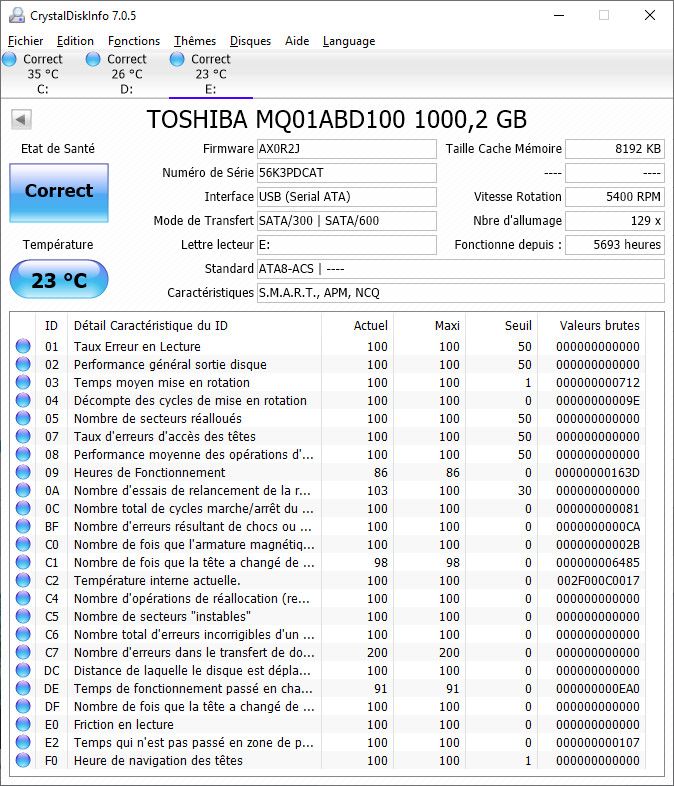Select the E: disk tab at 23 °C

tap(211, 74)
